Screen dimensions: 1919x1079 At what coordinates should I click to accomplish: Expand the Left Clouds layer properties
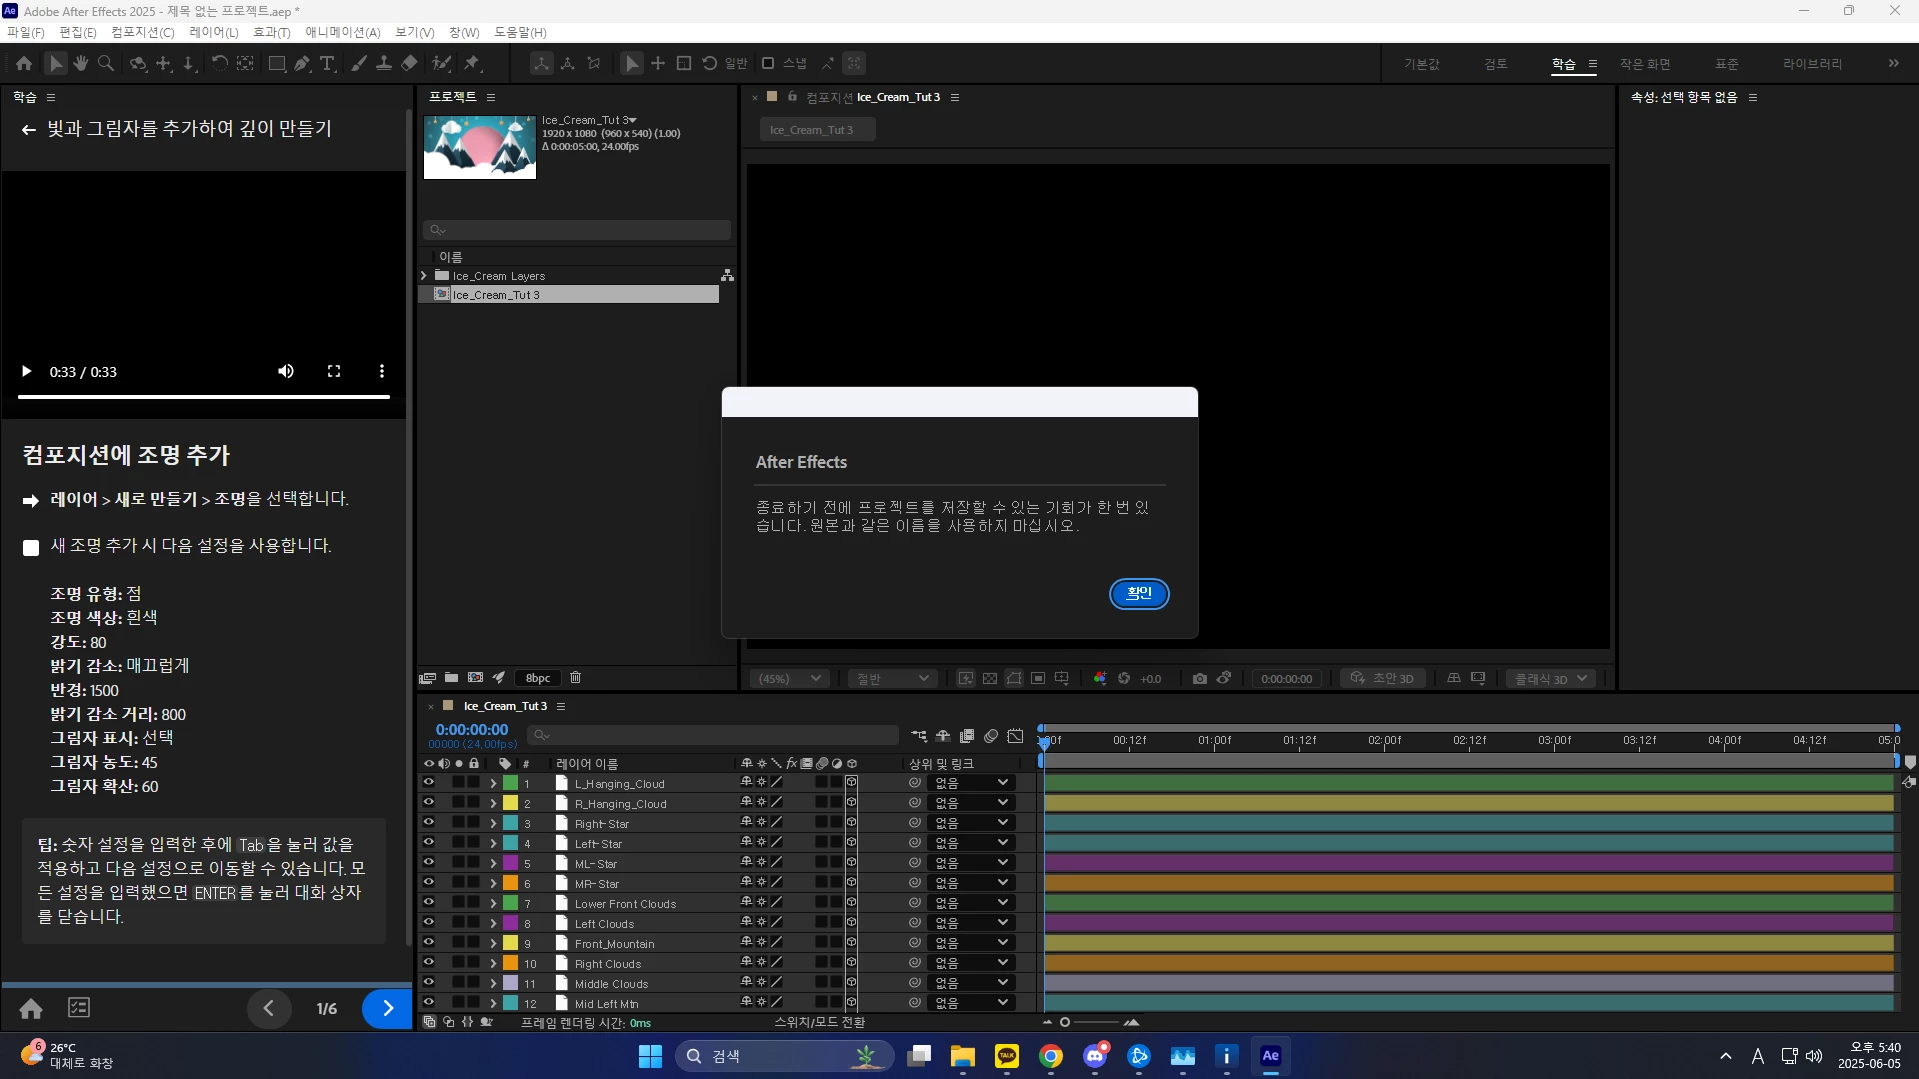click(493, 924)
